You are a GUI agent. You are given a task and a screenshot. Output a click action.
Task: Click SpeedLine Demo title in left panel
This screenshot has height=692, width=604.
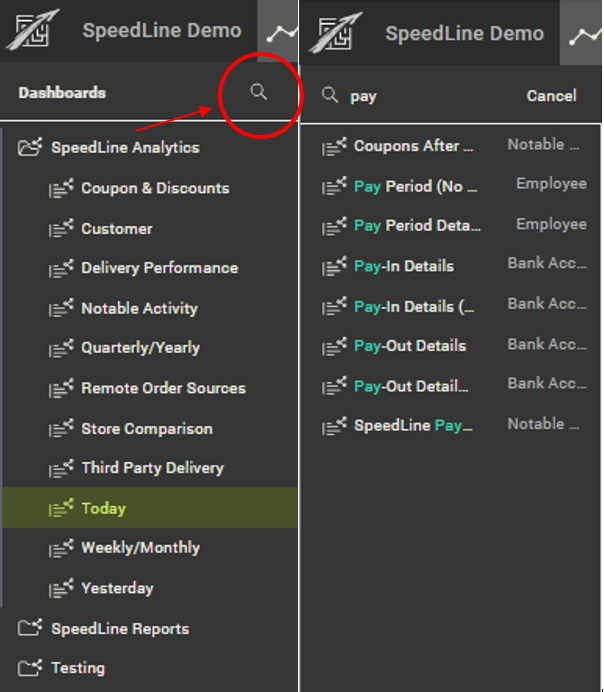click(x=162, y=30)
